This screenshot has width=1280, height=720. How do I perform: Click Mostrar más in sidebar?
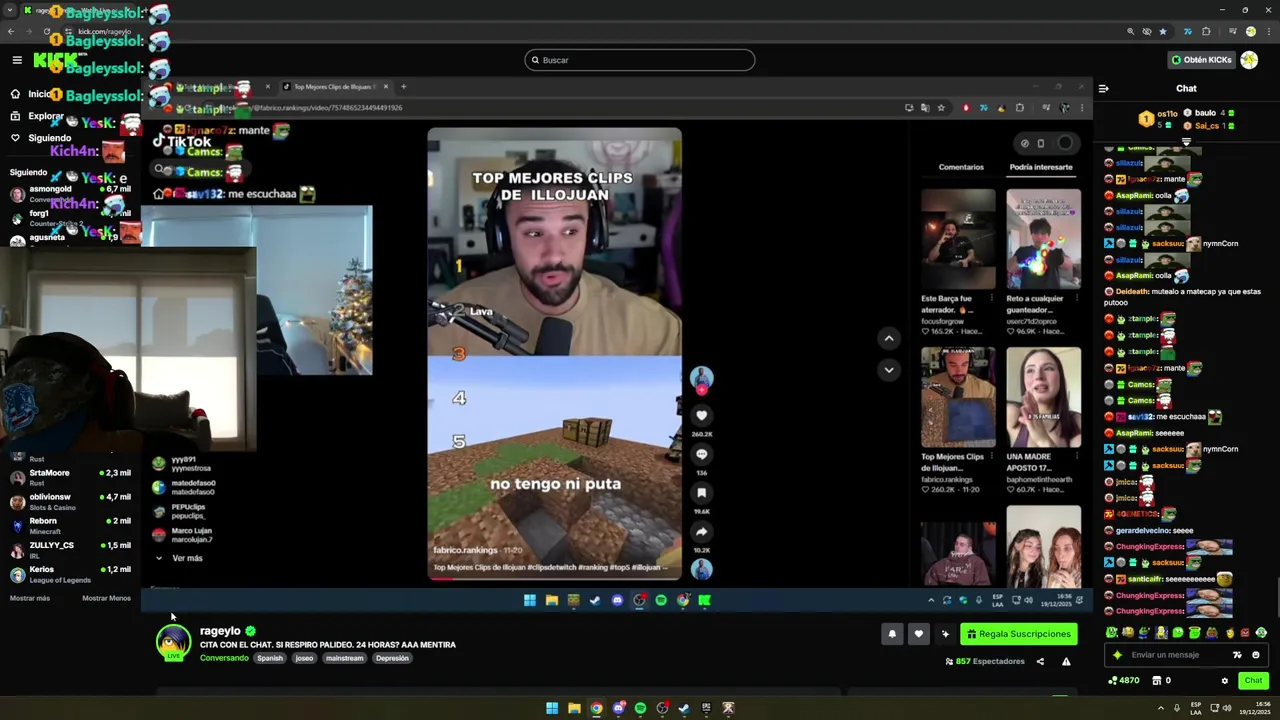tap(29, 598)
